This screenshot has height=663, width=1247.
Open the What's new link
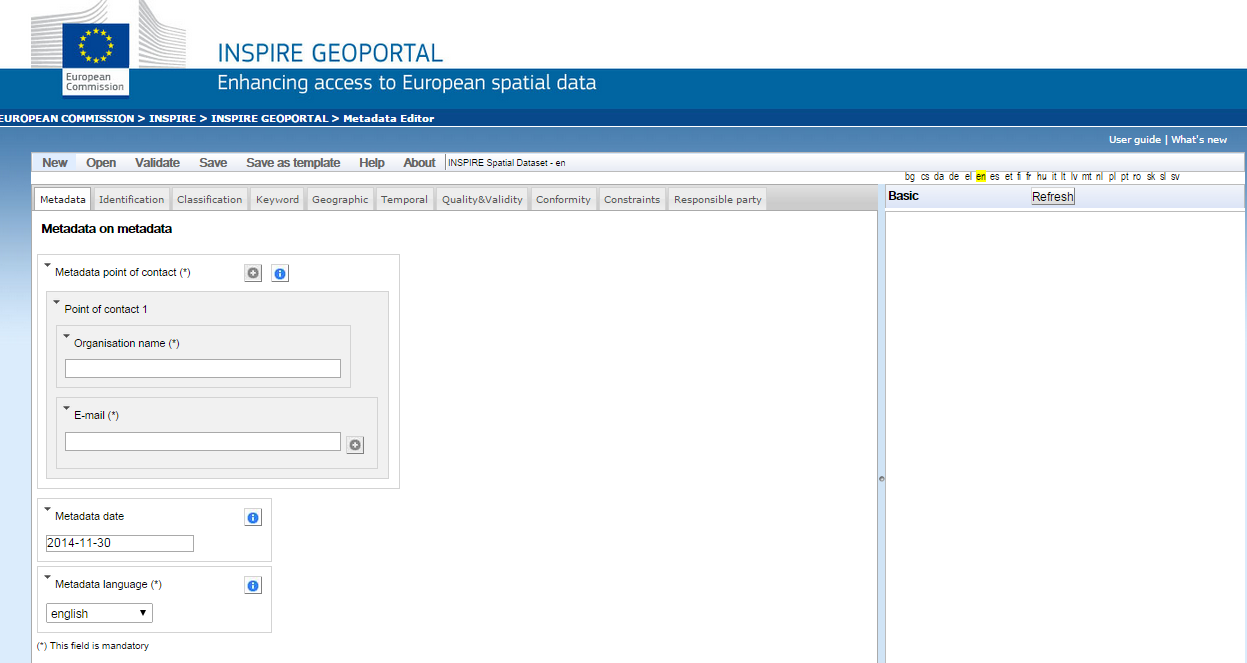pyautogui.click(x=1199, y=140)
